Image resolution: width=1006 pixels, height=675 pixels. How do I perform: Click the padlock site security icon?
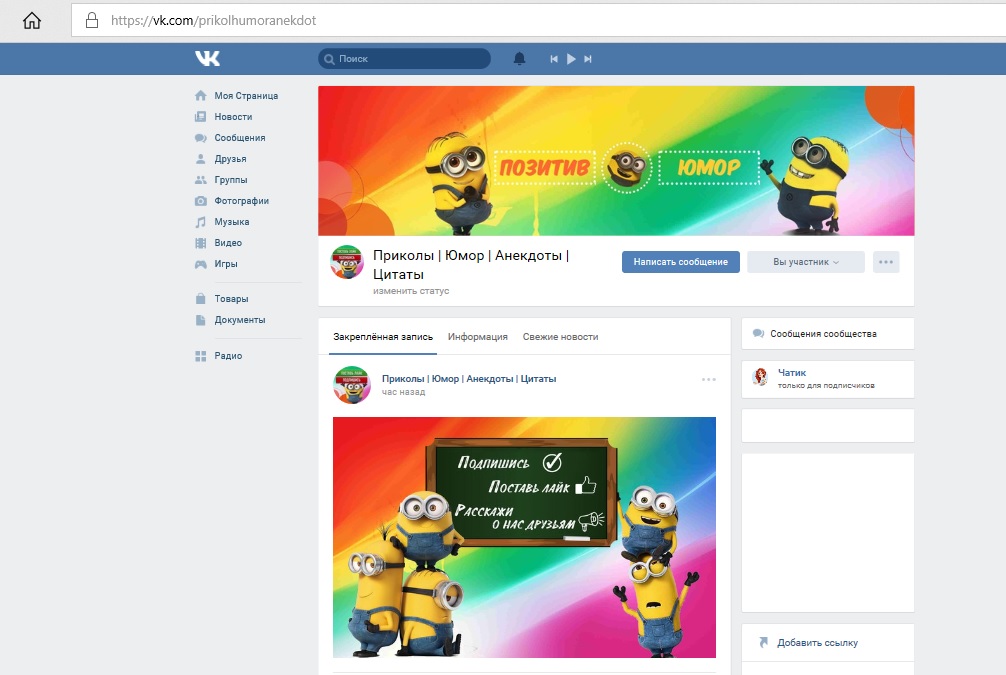pos(92,21)
